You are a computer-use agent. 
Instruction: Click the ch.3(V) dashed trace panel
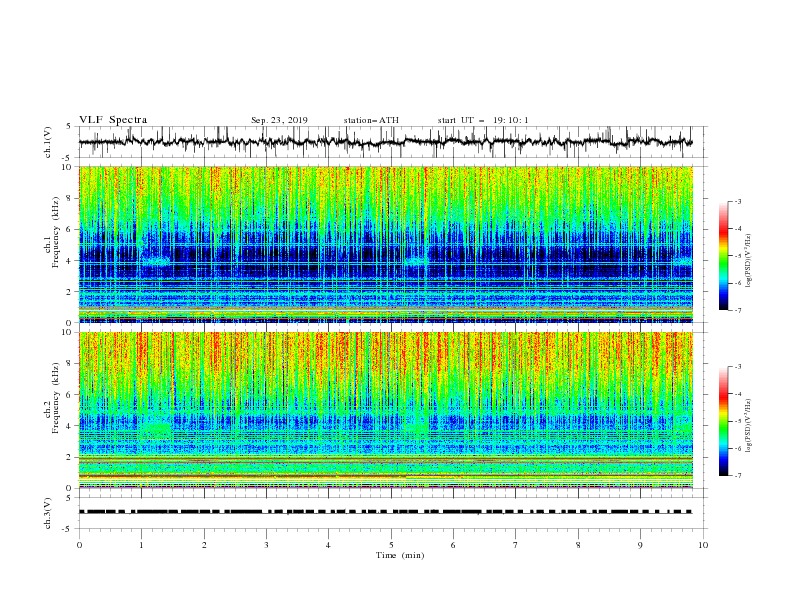[393, 513]
